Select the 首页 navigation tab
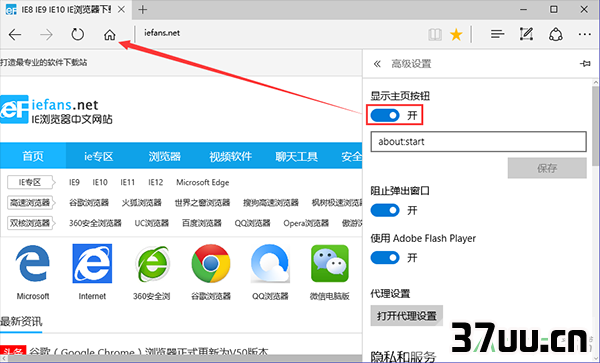The height and width of the screenshot is (363, 600). tap(33, 156)
